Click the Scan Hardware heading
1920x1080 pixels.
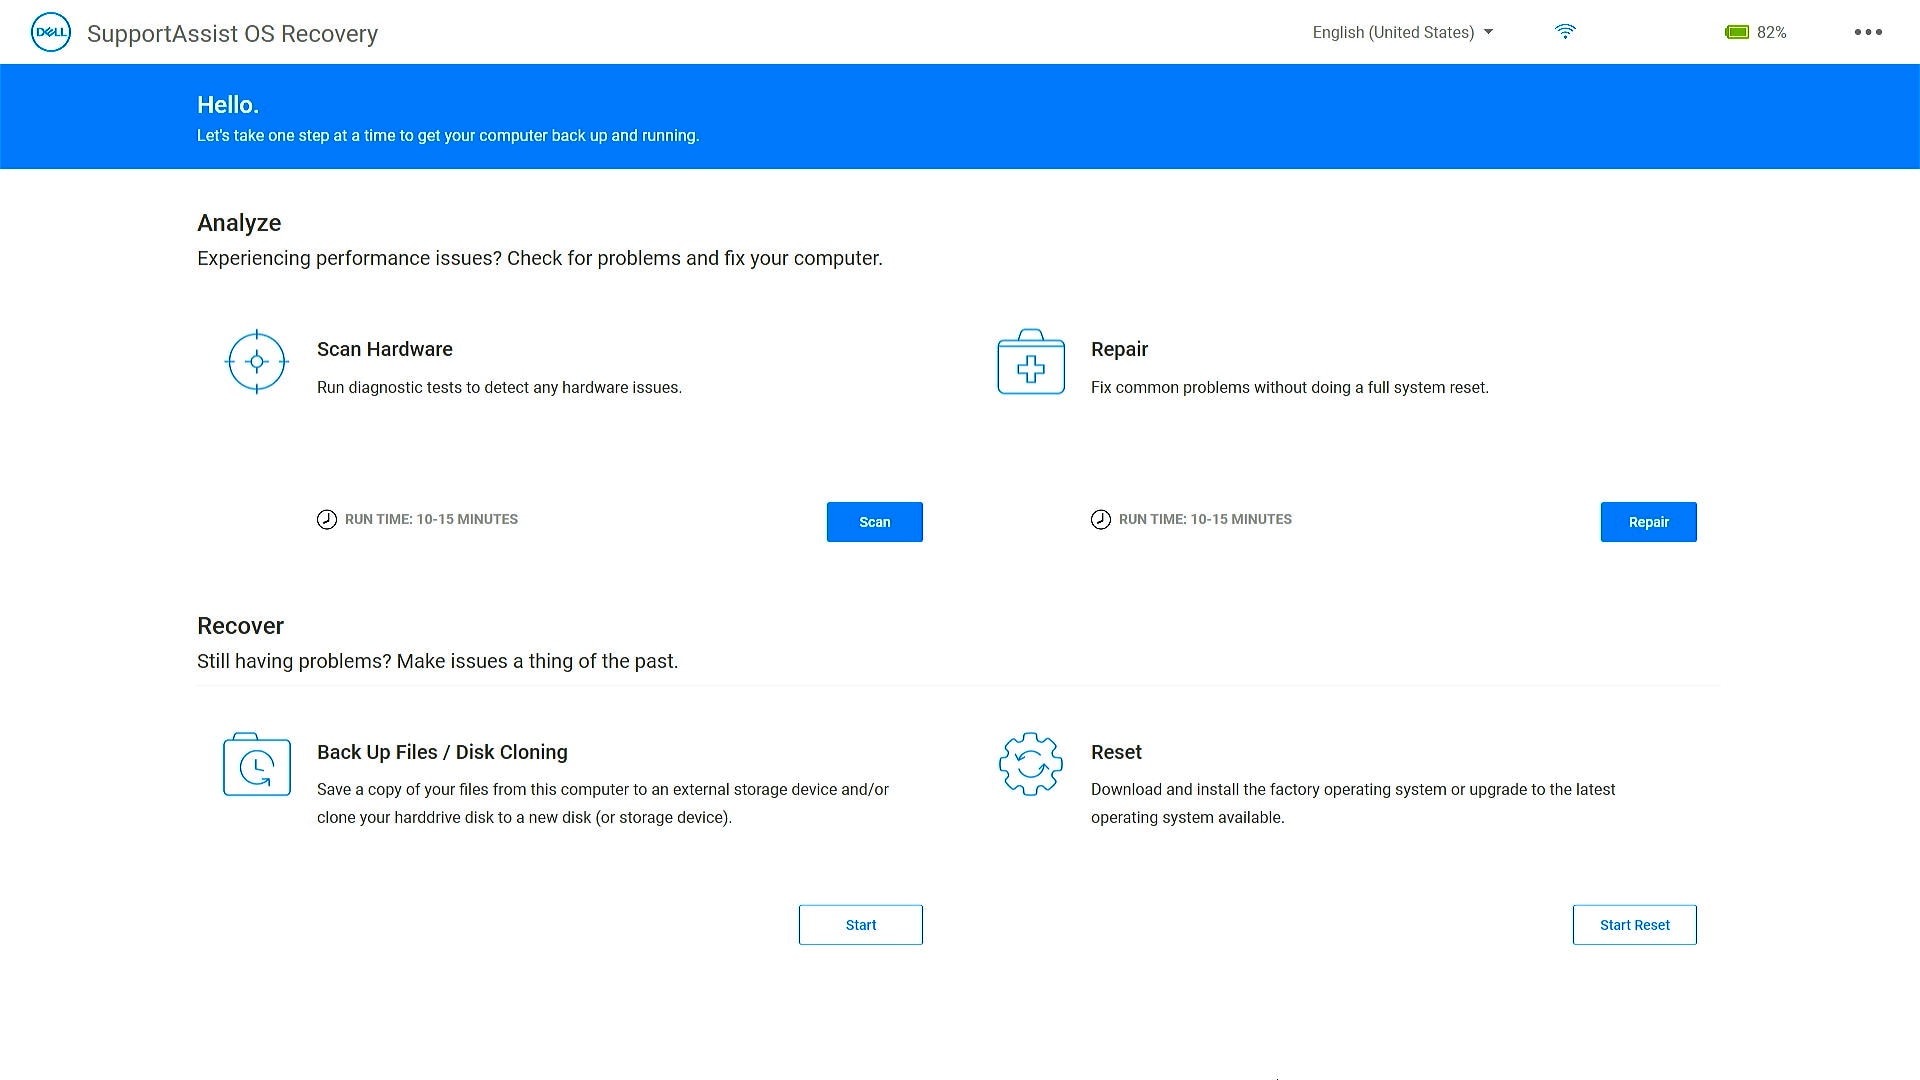click(x=384, y=349)
